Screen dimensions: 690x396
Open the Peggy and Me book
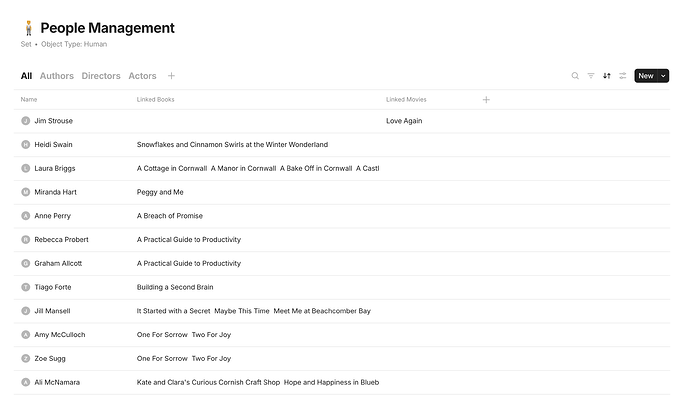tap(160, 192)
